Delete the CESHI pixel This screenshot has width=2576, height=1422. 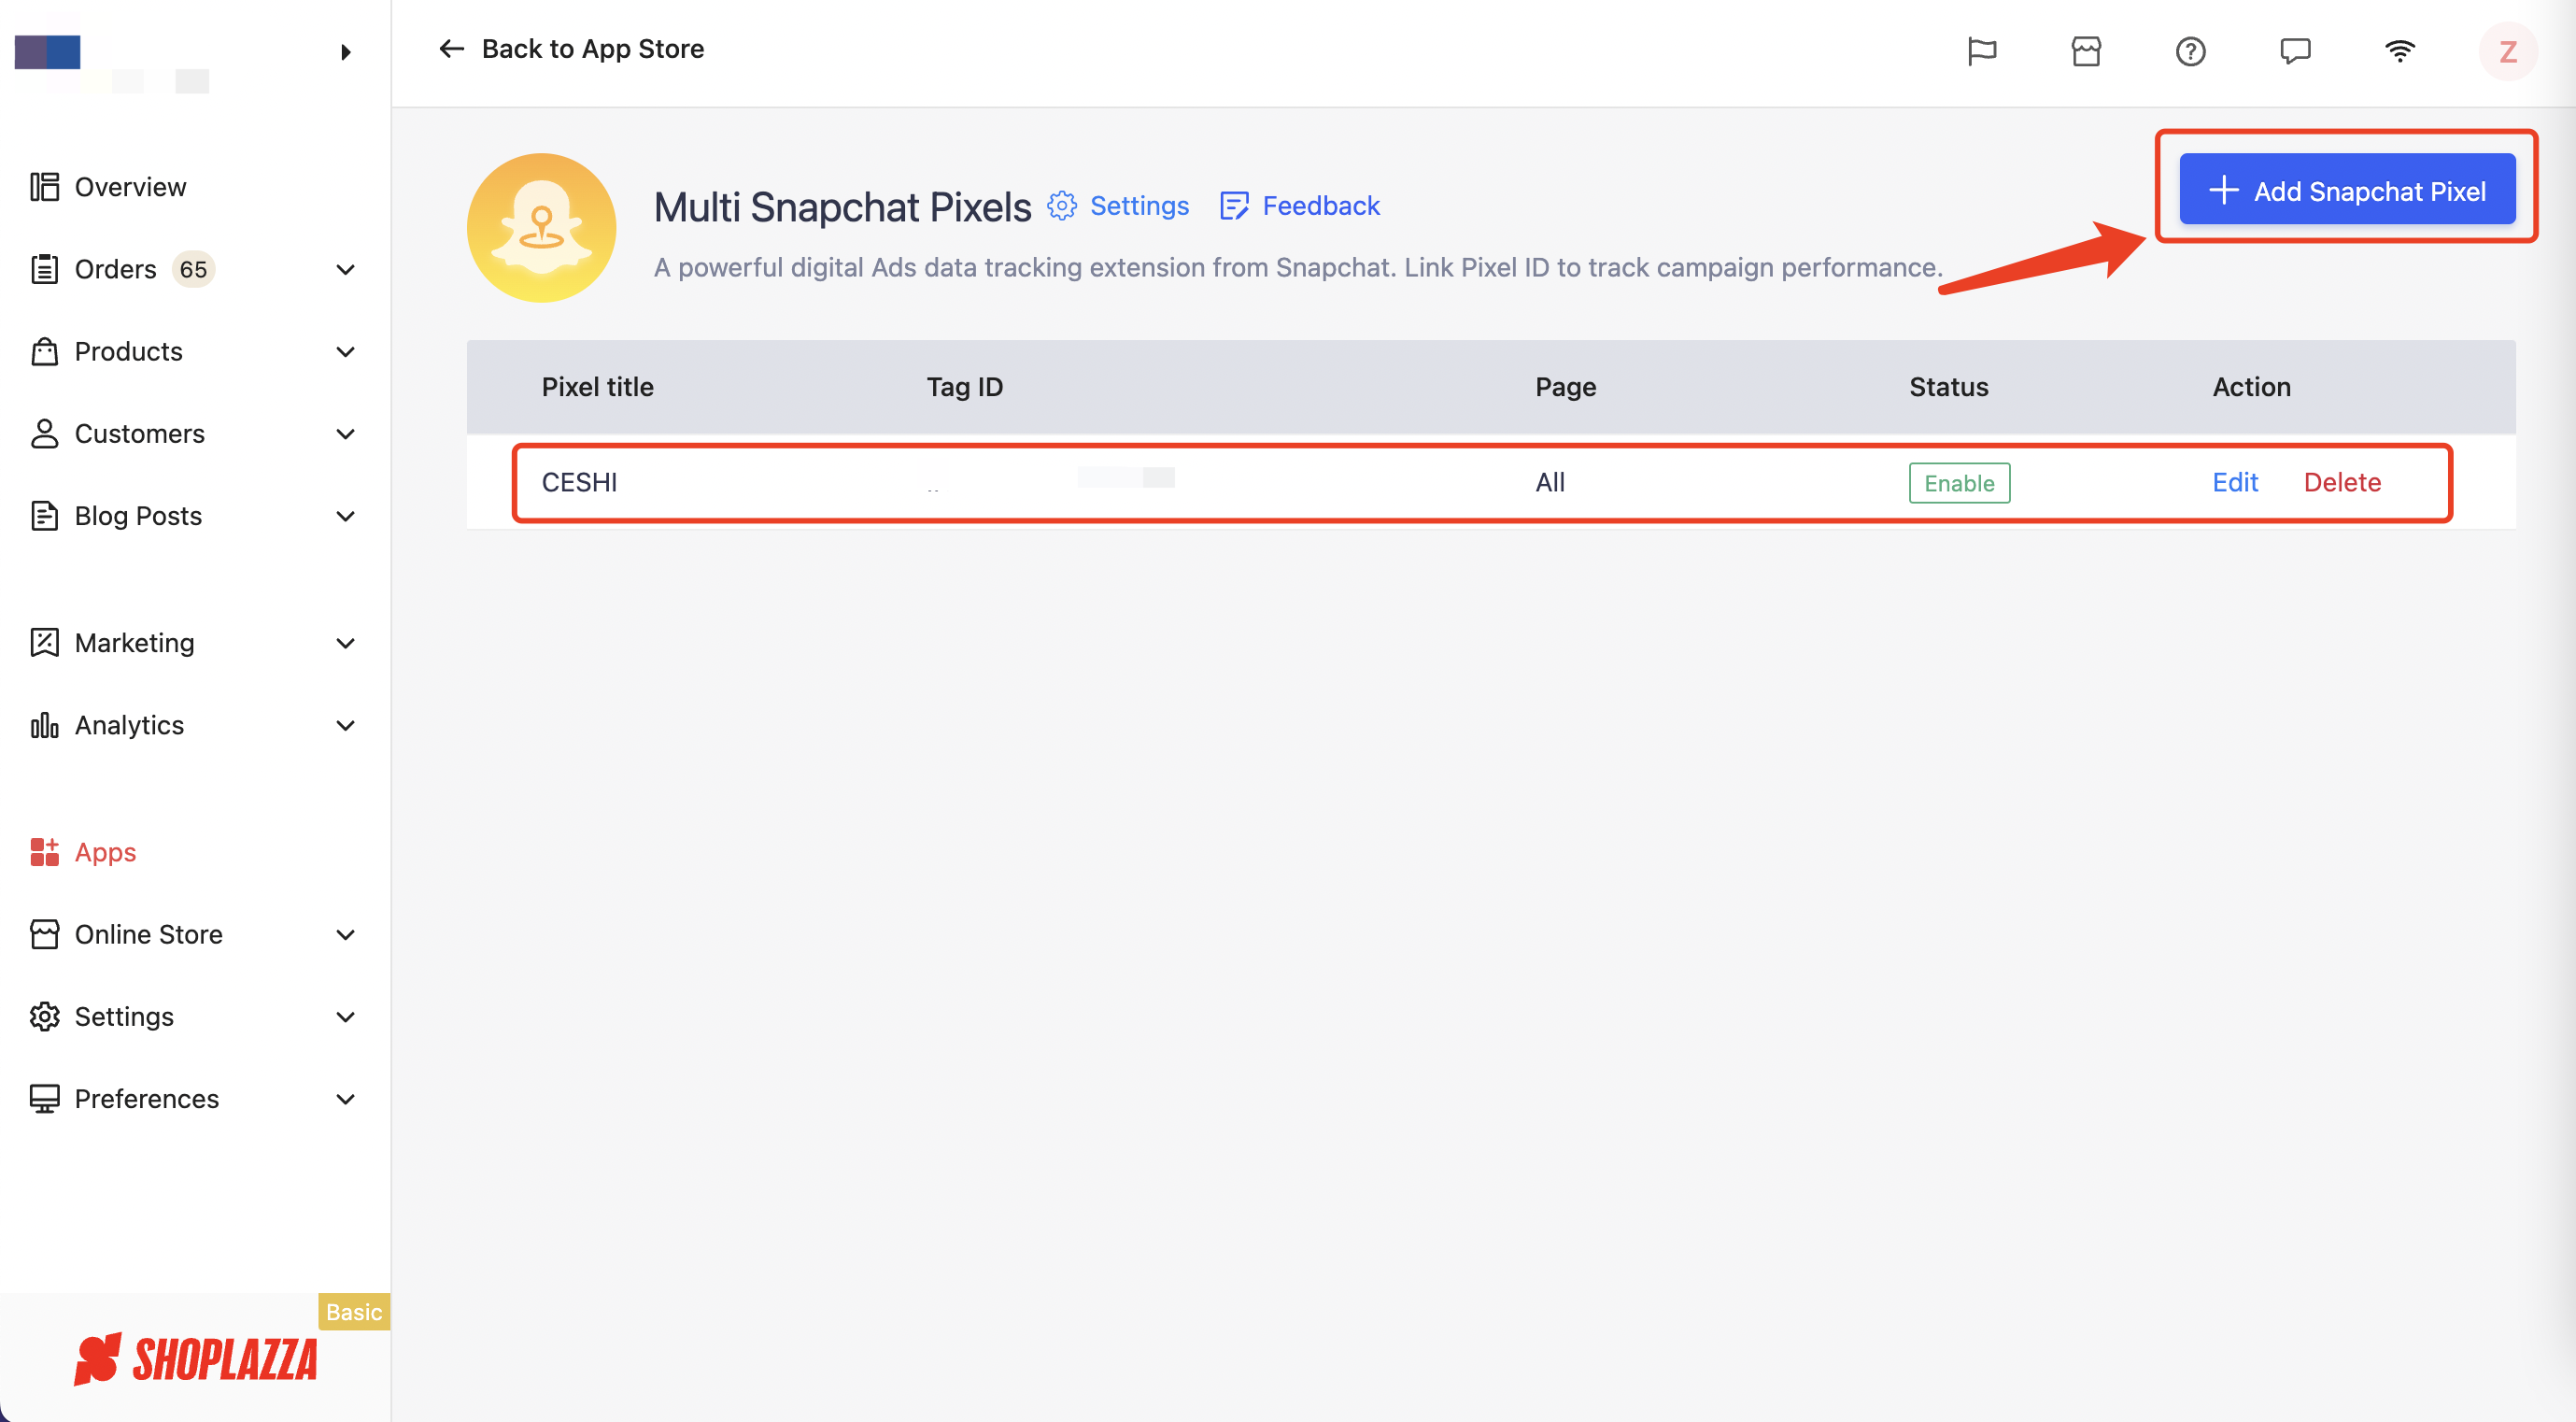(x=2342, y=482)
